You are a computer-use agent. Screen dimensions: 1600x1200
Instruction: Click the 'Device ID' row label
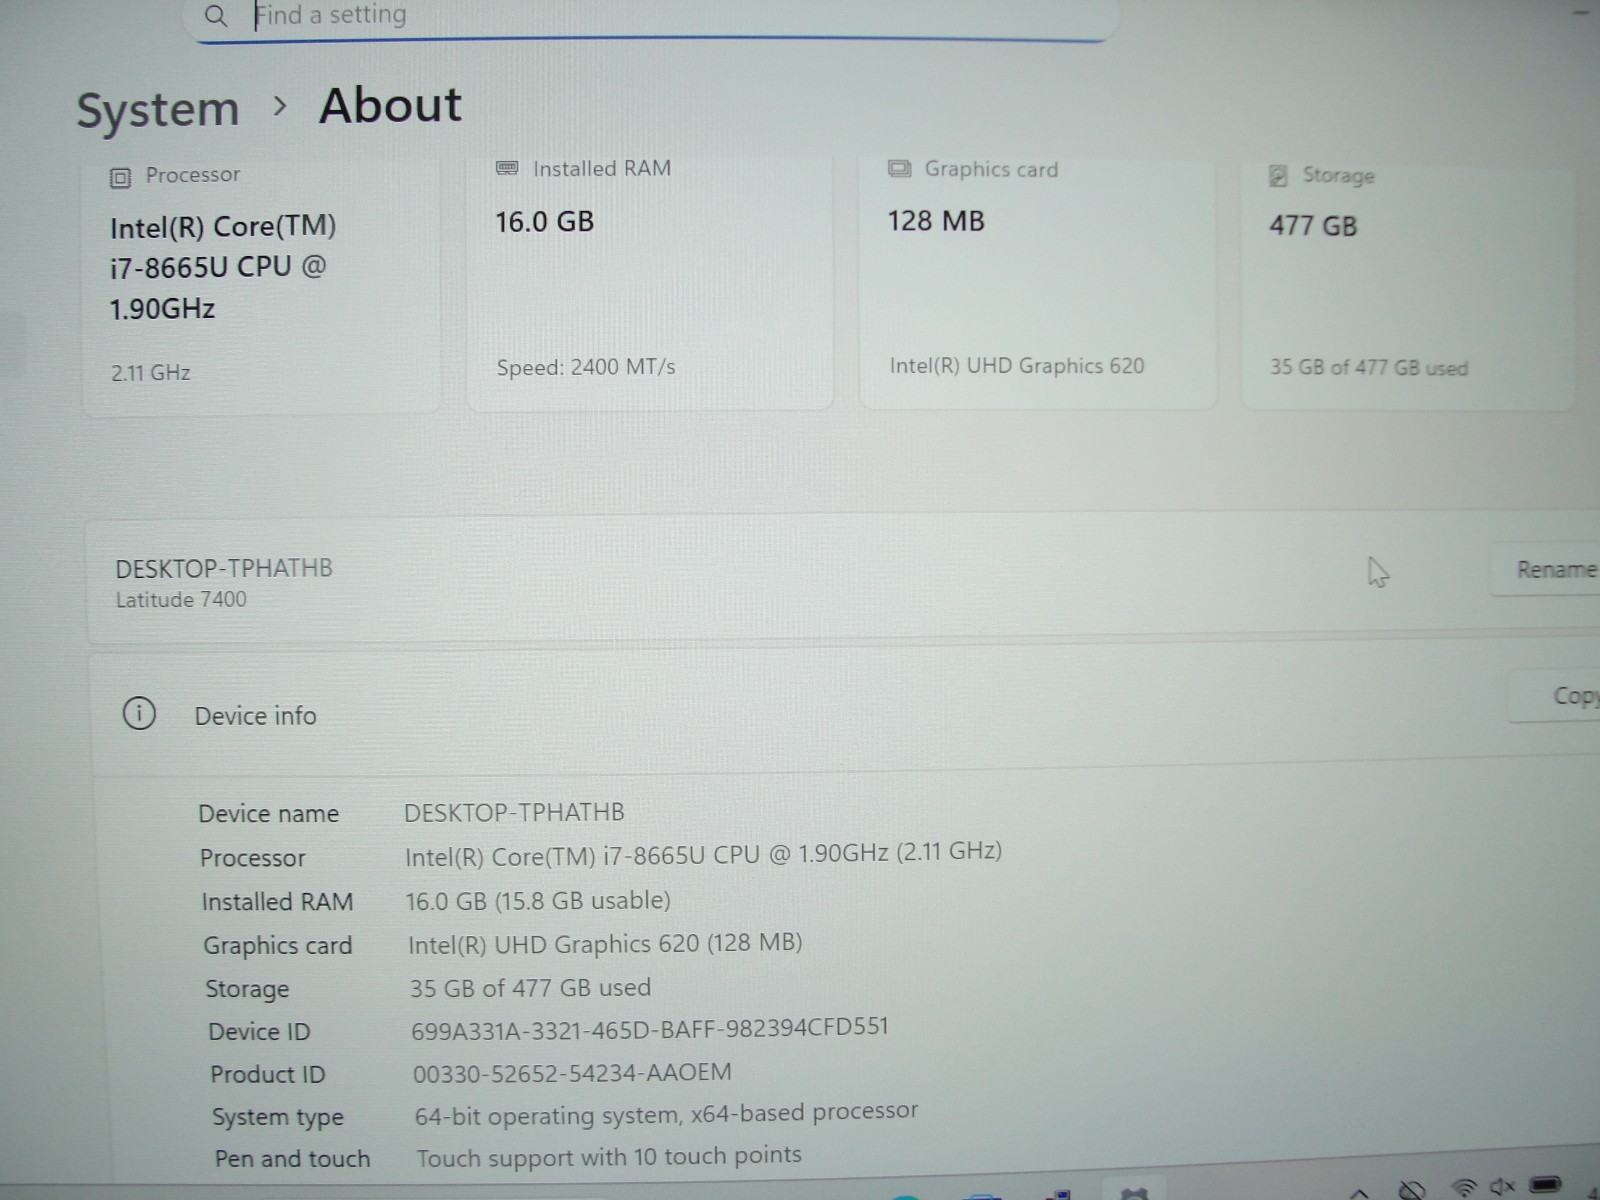pos(259,1032)
